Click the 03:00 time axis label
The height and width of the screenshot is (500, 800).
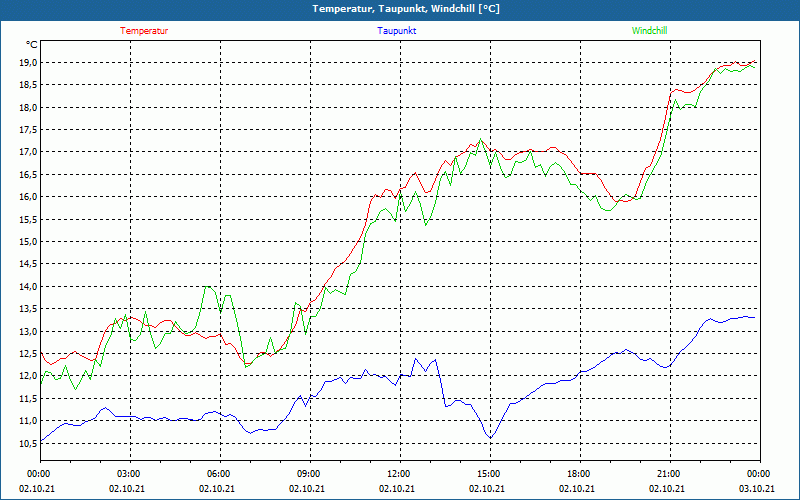pos(130,474)
